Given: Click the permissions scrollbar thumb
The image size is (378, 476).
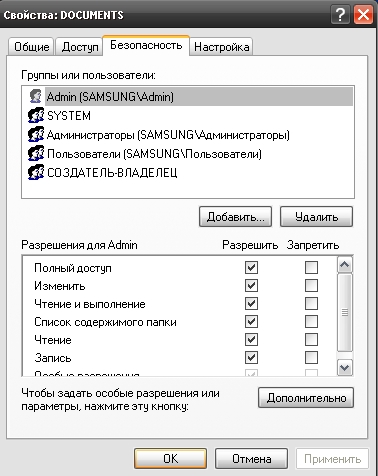Looking at the screenshot, I should 345,313.
